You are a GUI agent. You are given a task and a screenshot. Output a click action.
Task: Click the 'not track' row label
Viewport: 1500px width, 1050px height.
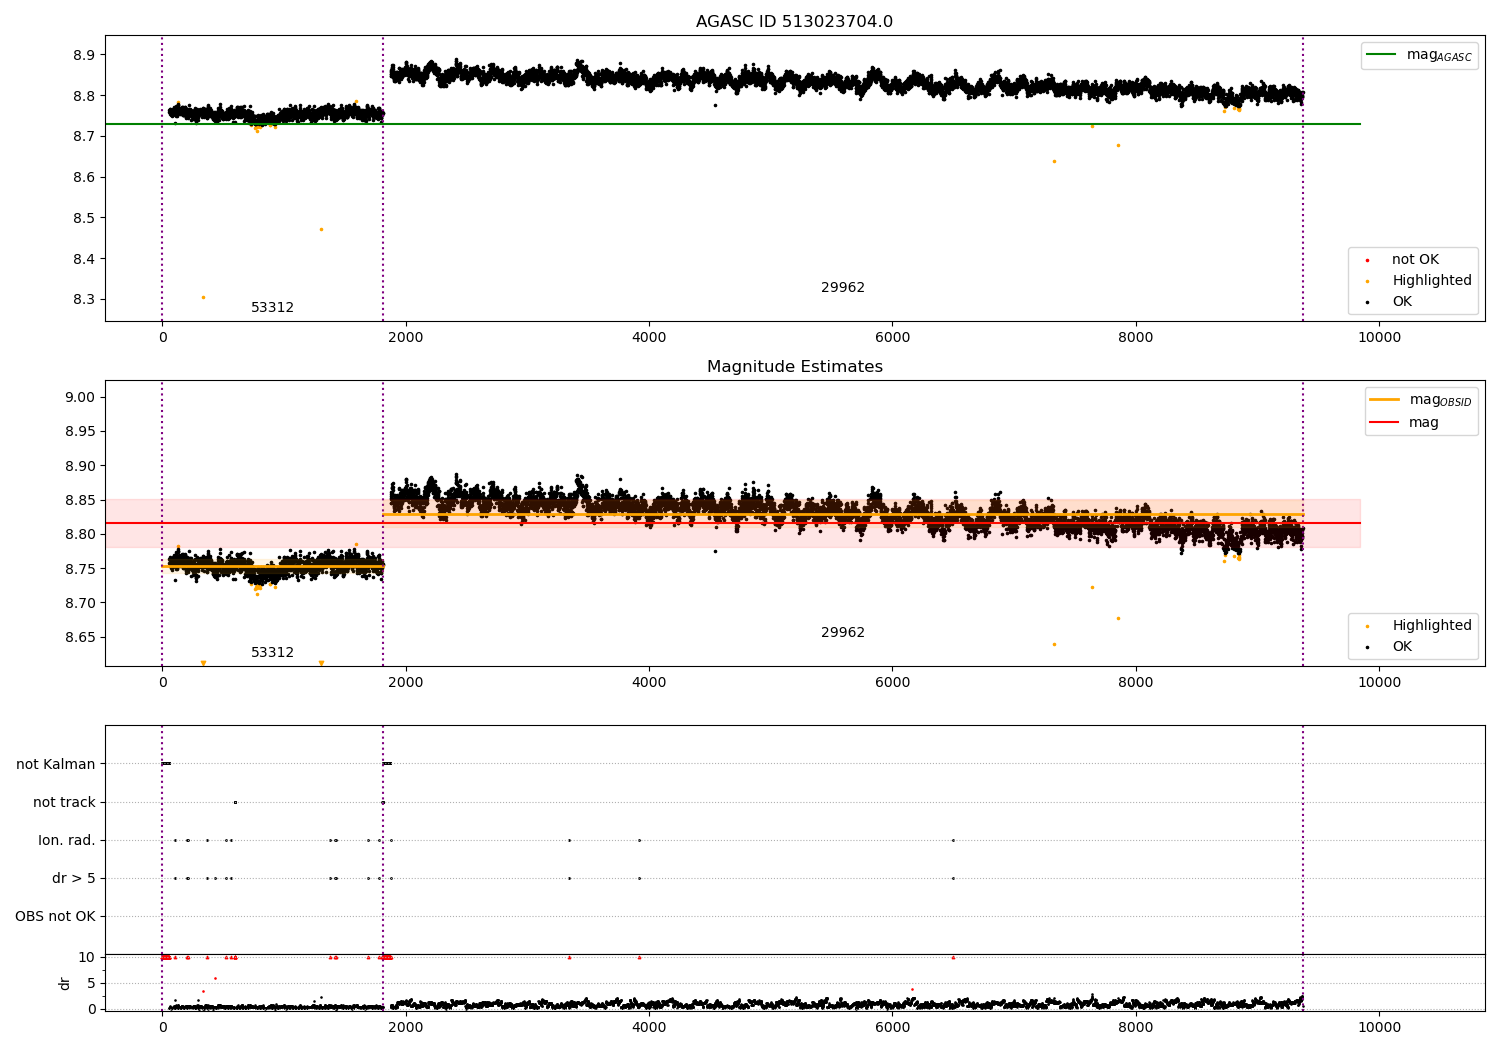pyautogui.click(x=64, y=803)
